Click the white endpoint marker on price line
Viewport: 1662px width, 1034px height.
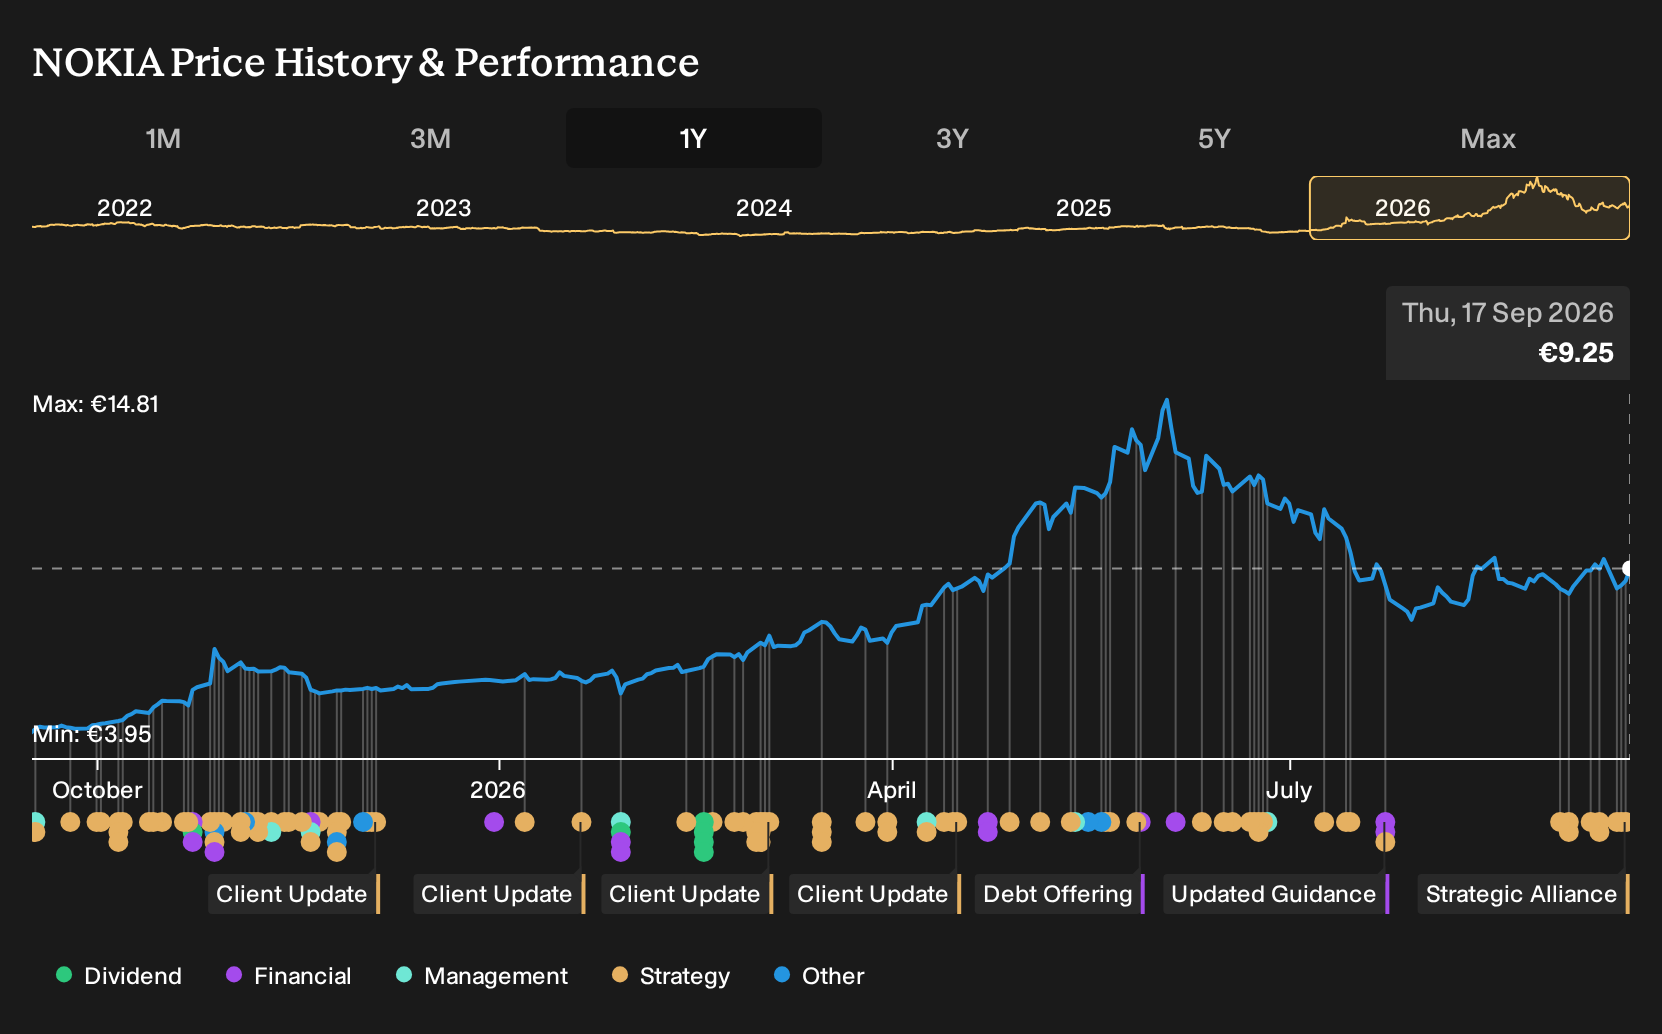[1628, 568]
